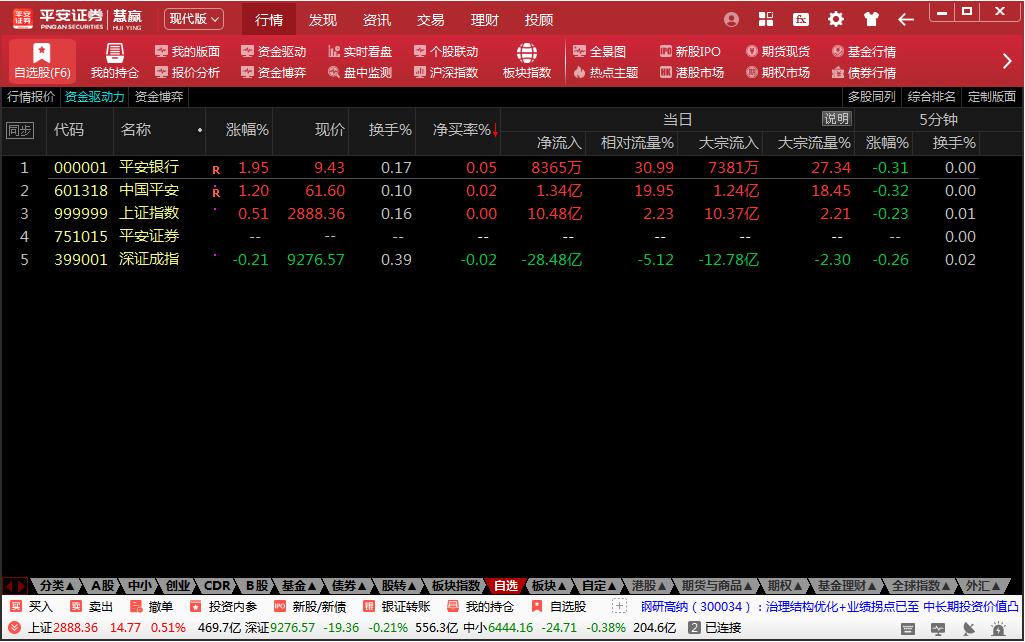Open 我的持仓 holdings icon
This screenshot has height=642, width=1025.
point(114,61)
